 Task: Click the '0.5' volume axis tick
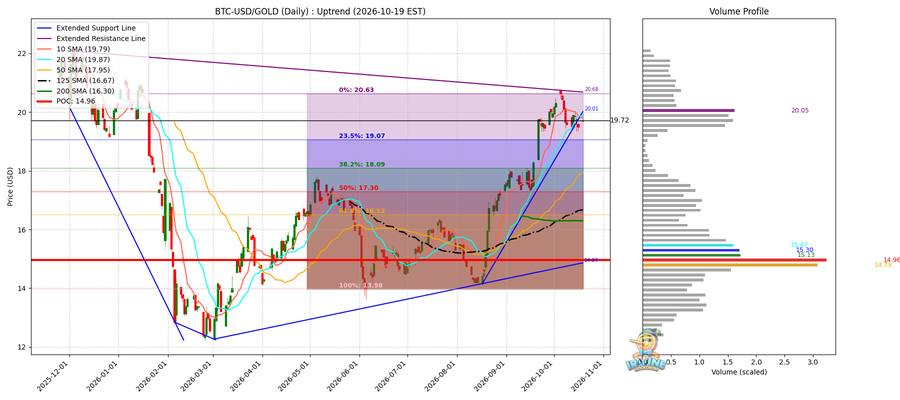(x=670, y=363)
